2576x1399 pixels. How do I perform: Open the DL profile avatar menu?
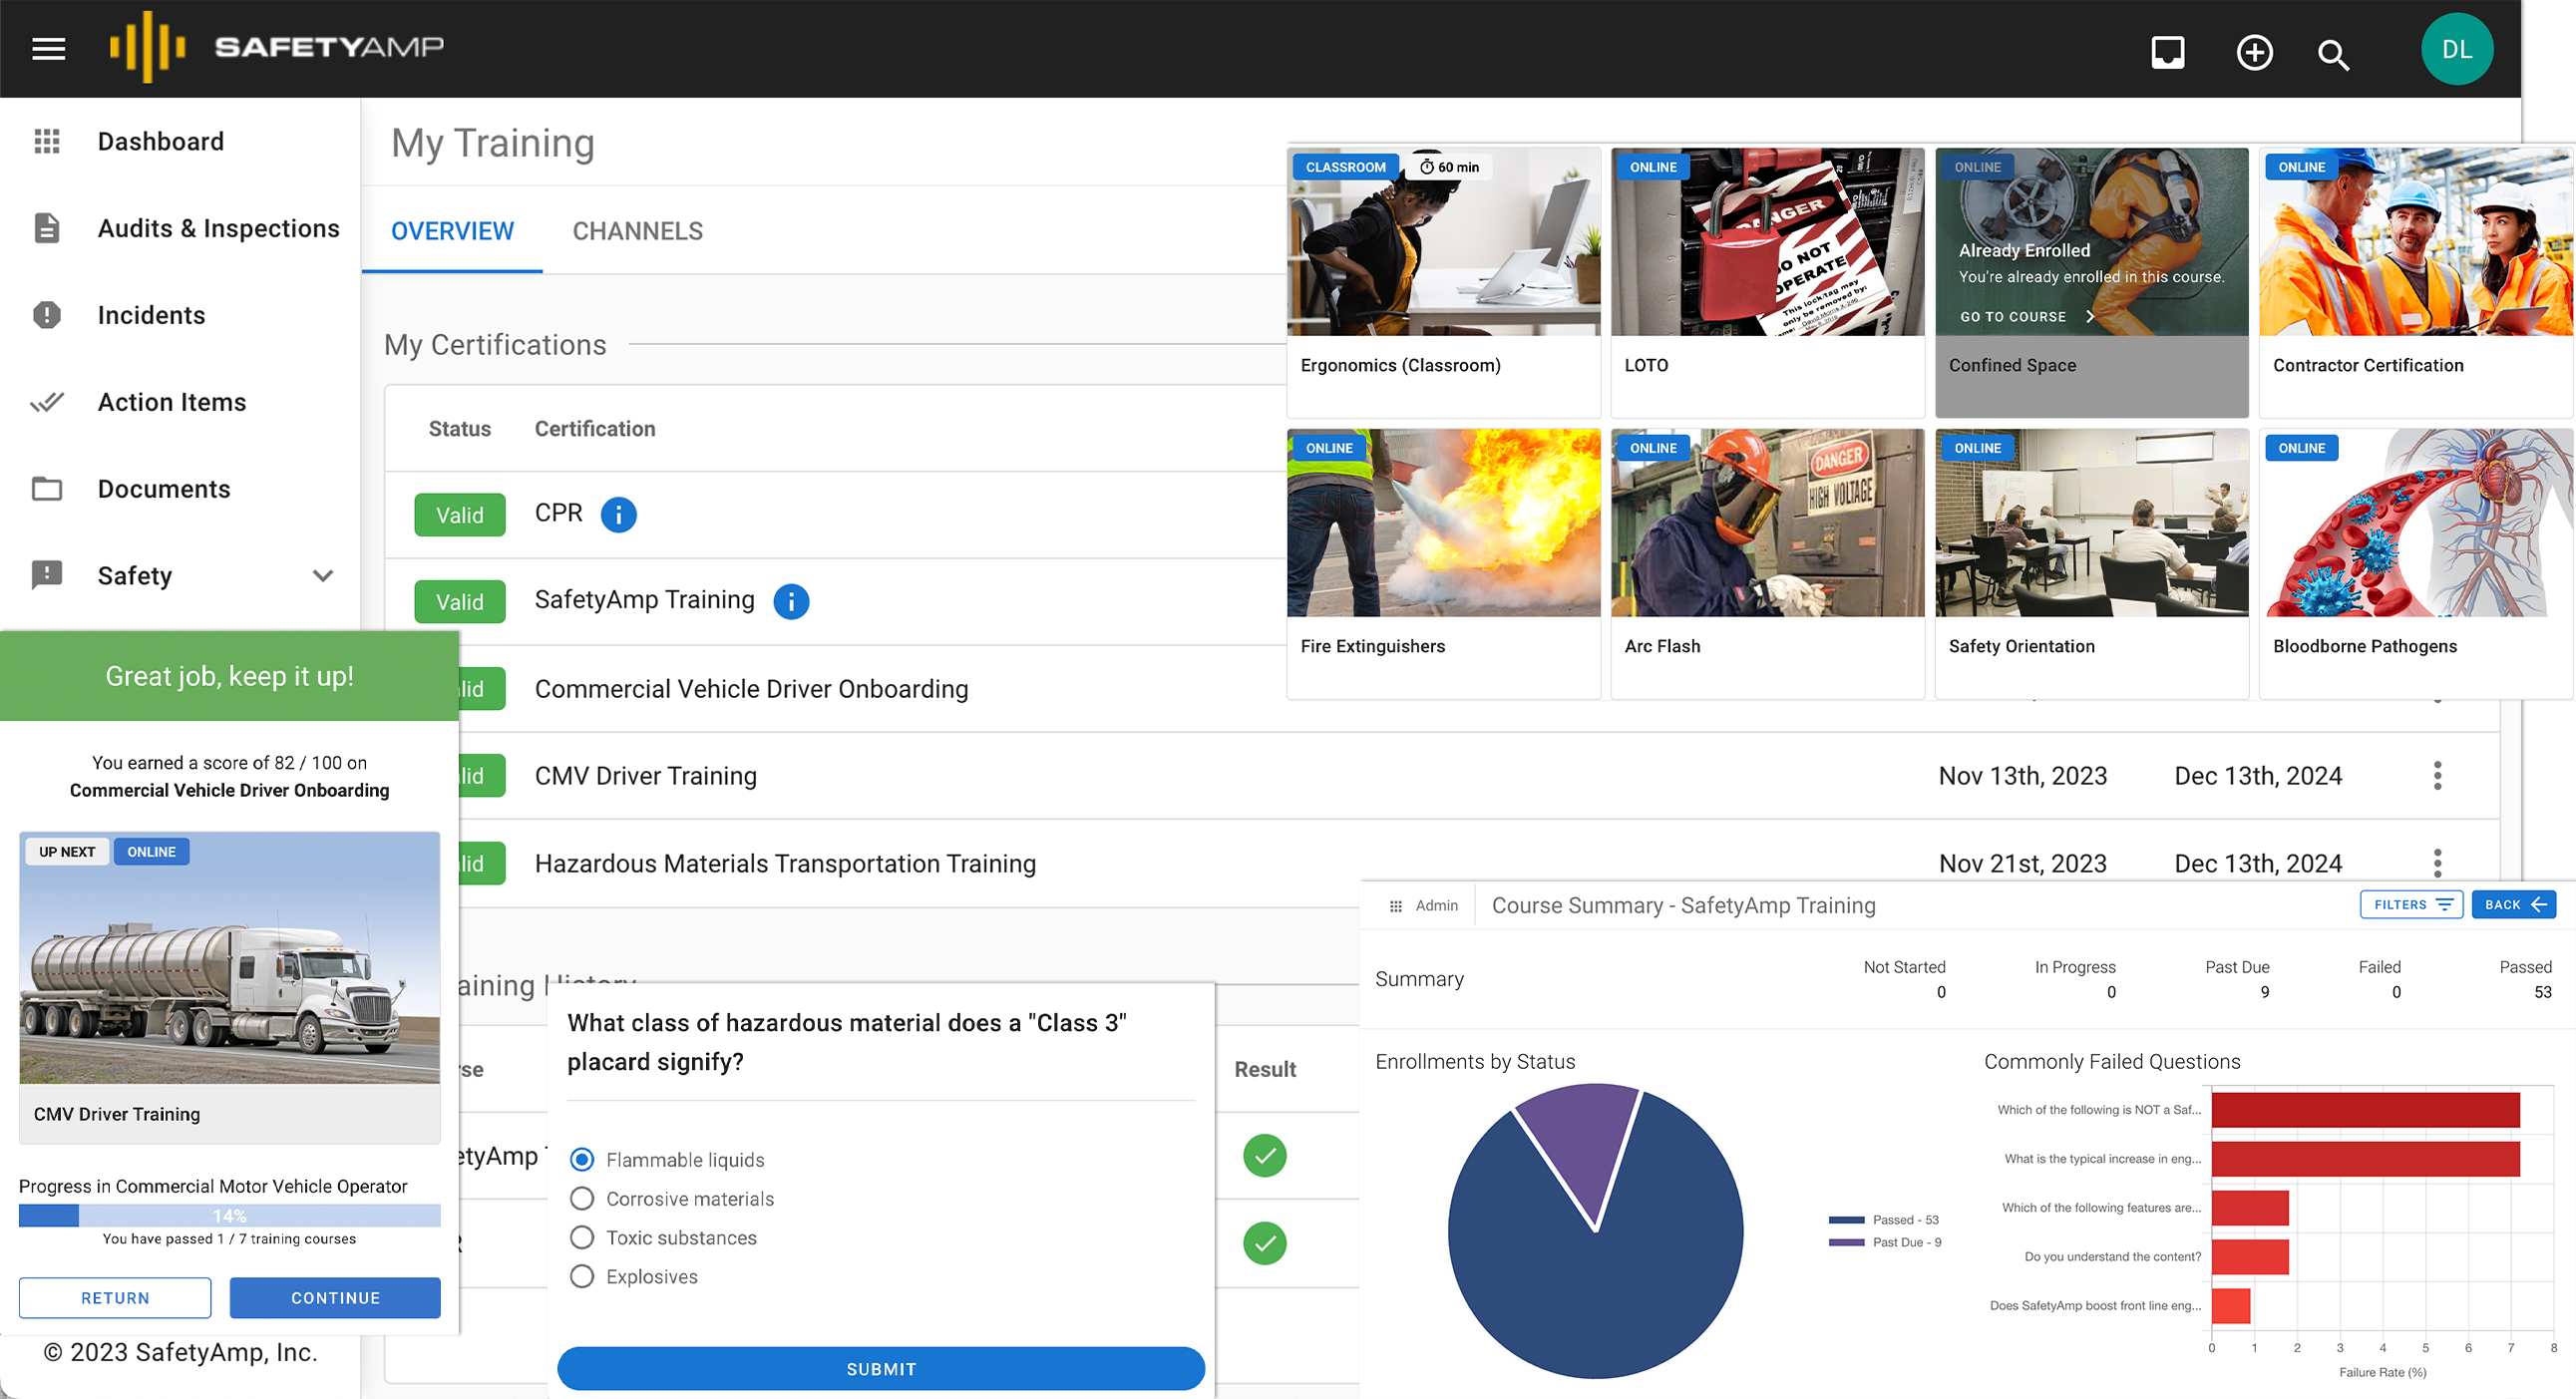click(2457, 47)
